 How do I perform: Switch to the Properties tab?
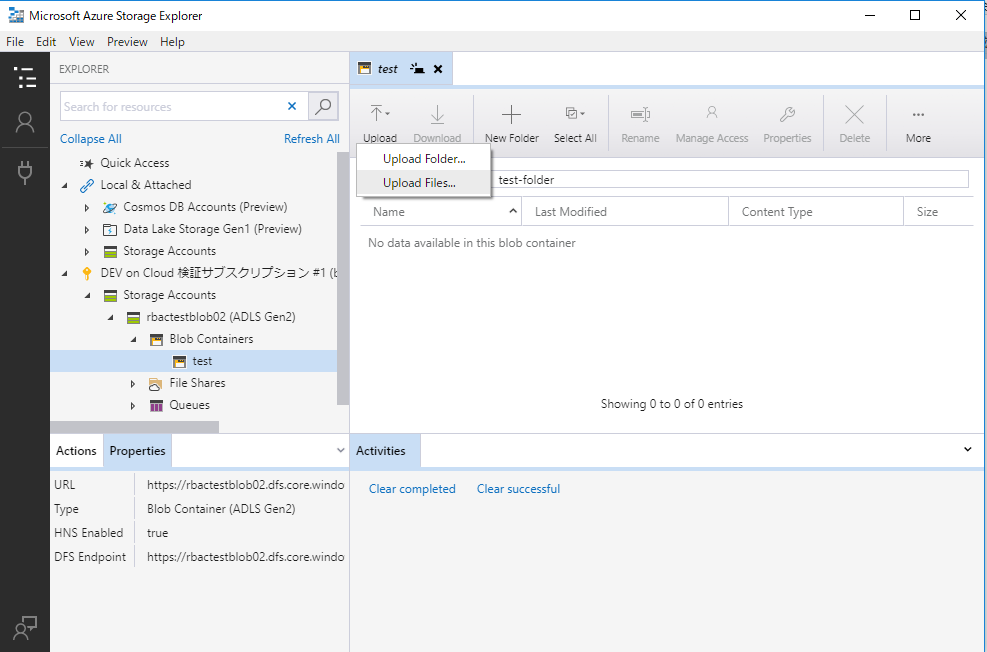pyautogui.click(x=137, y=451)
